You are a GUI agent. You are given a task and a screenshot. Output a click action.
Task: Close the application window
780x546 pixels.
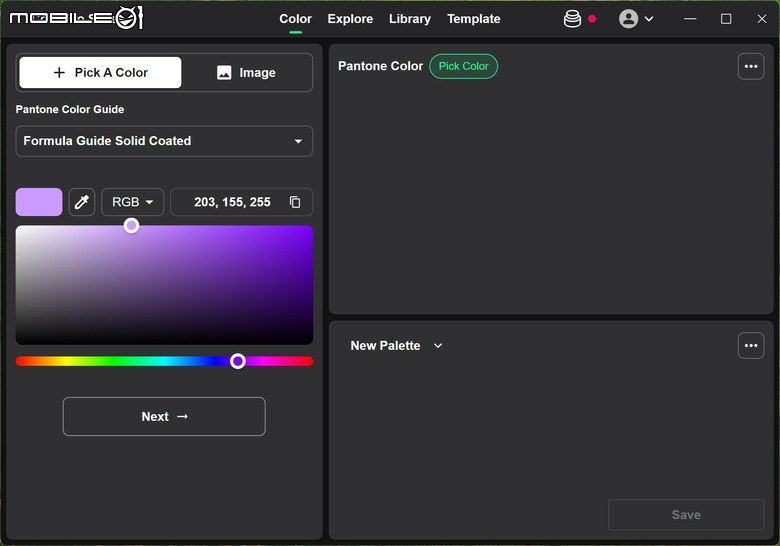coord(762,19)
